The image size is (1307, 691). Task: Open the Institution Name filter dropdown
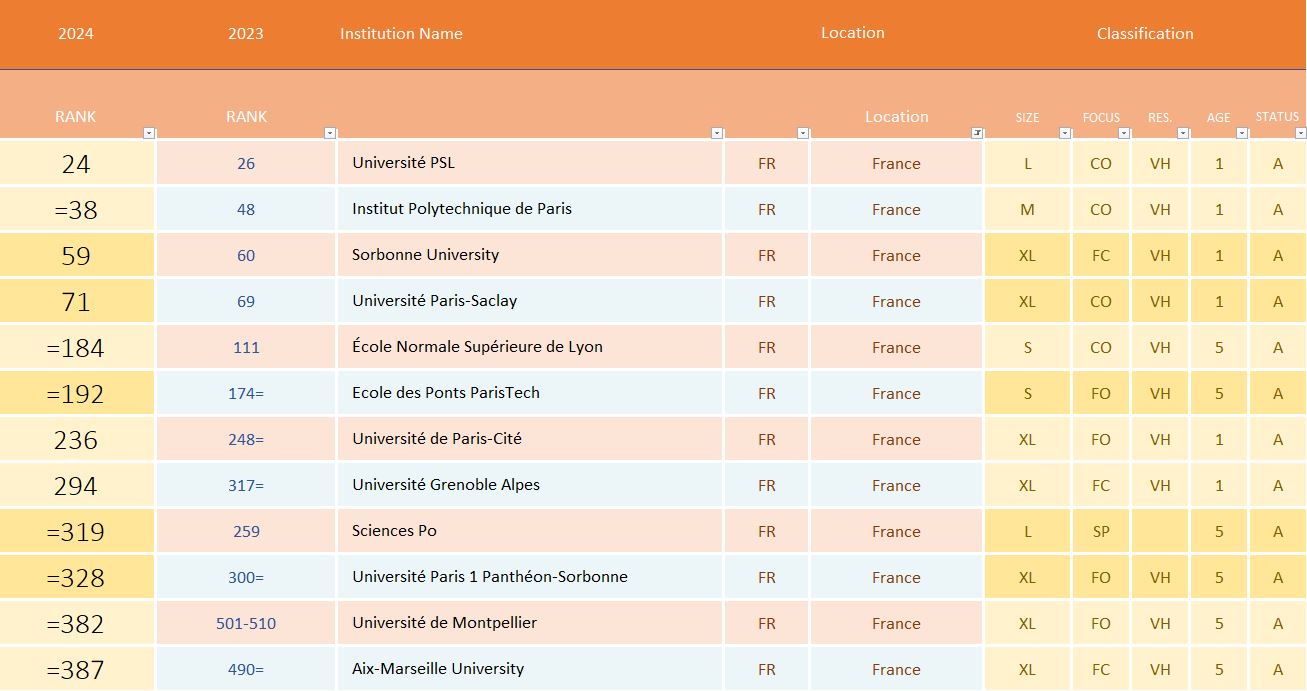[716, 133]
